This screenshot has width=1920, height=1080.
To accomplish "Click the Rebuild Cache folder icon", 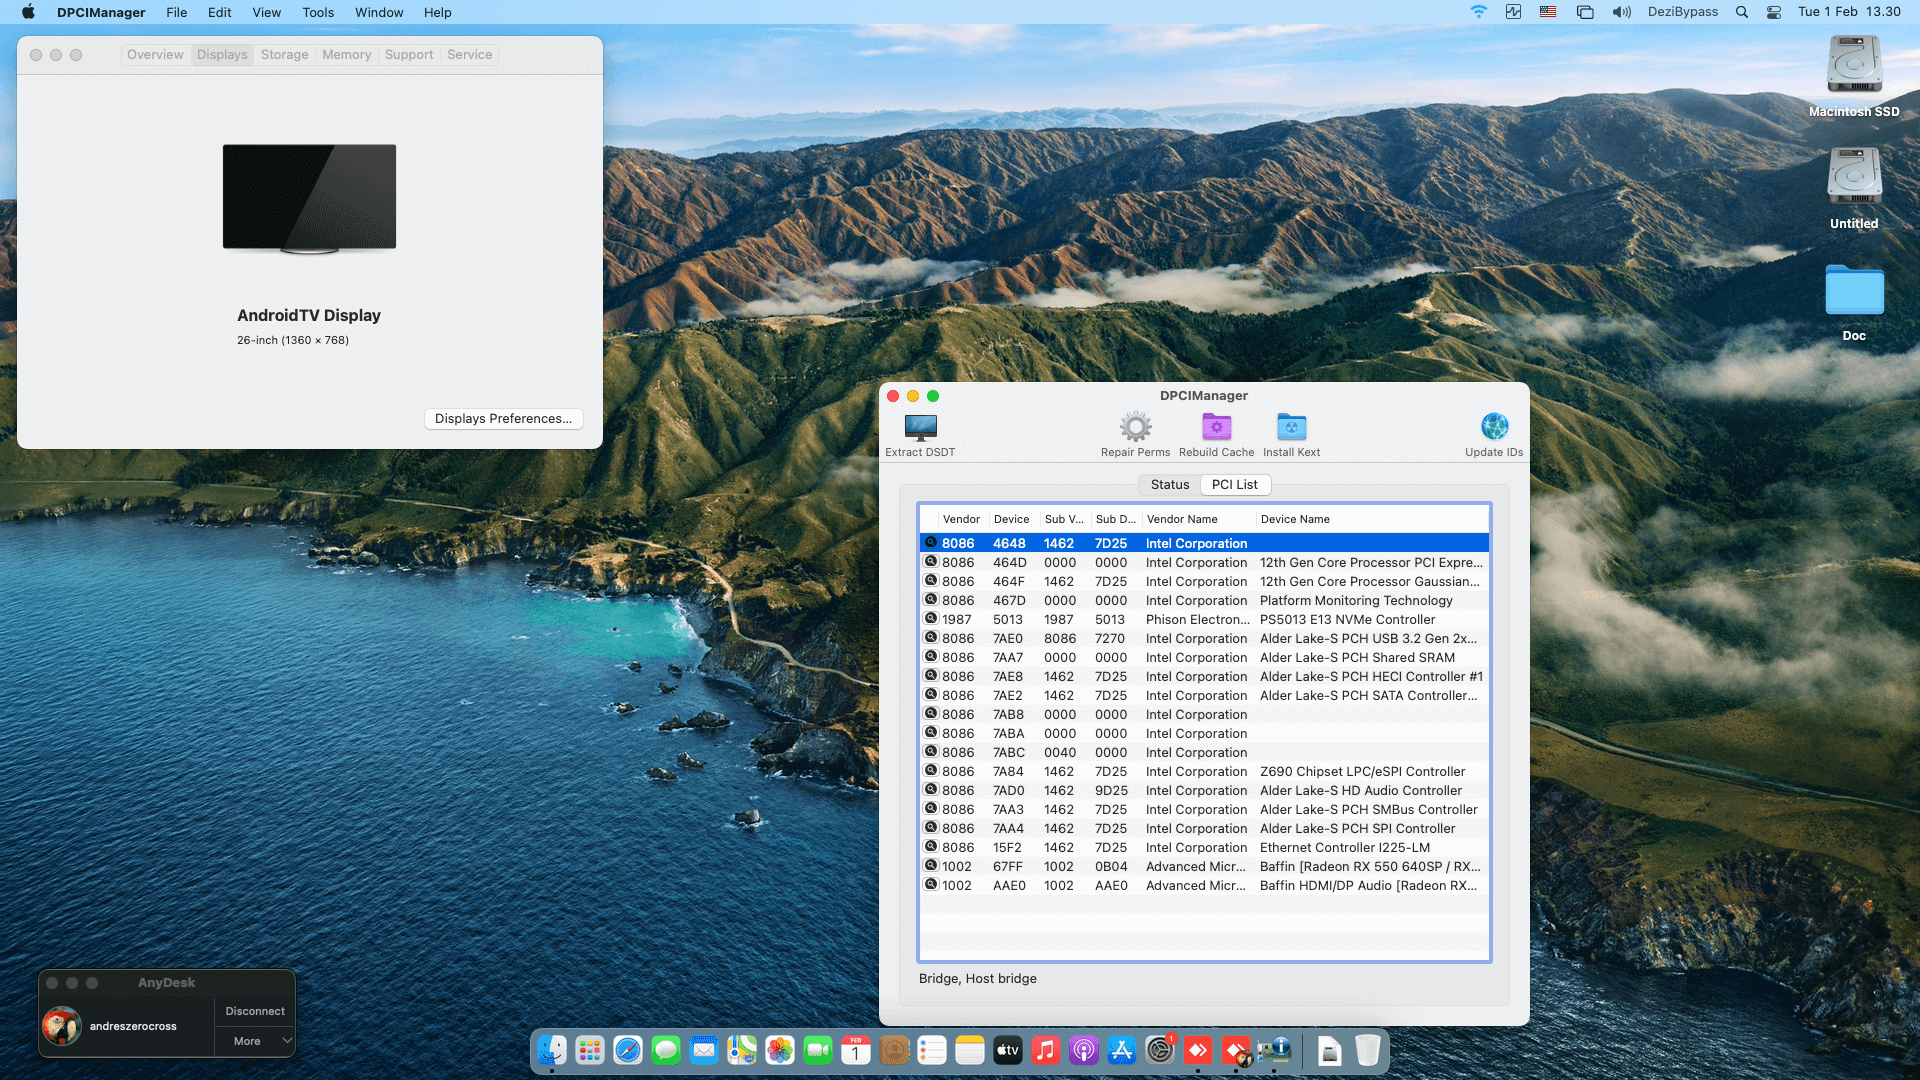I will click(x=1216, y=427).
